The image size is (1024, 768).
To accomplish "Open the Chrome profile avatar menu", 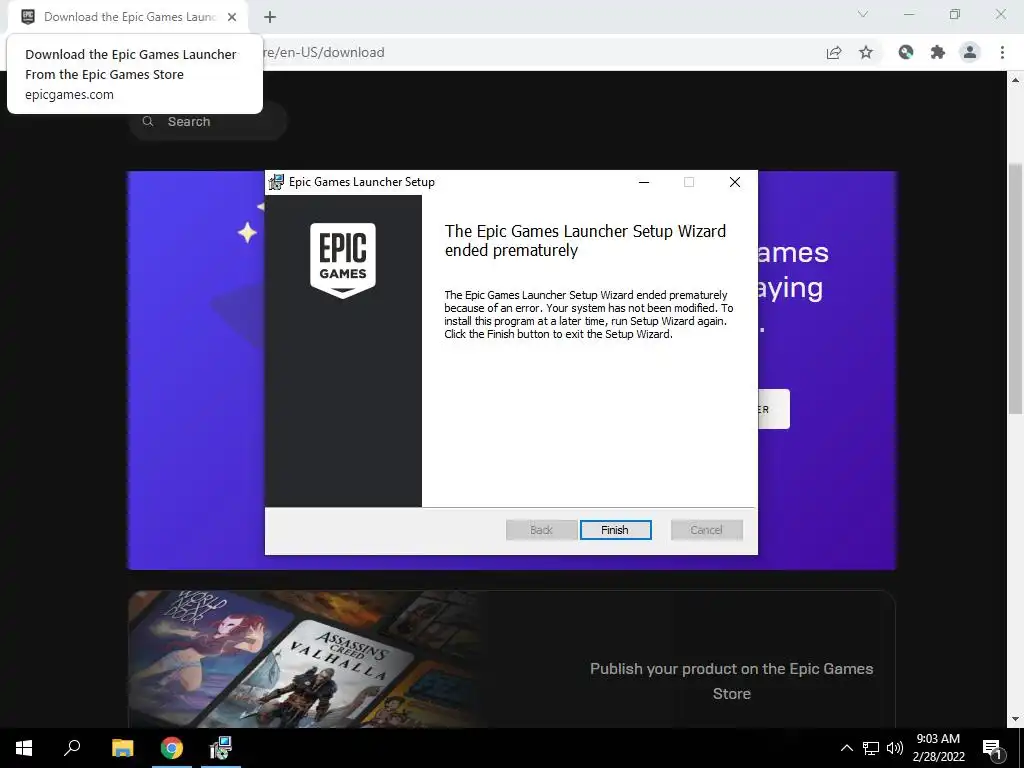I will click(970, 52).
